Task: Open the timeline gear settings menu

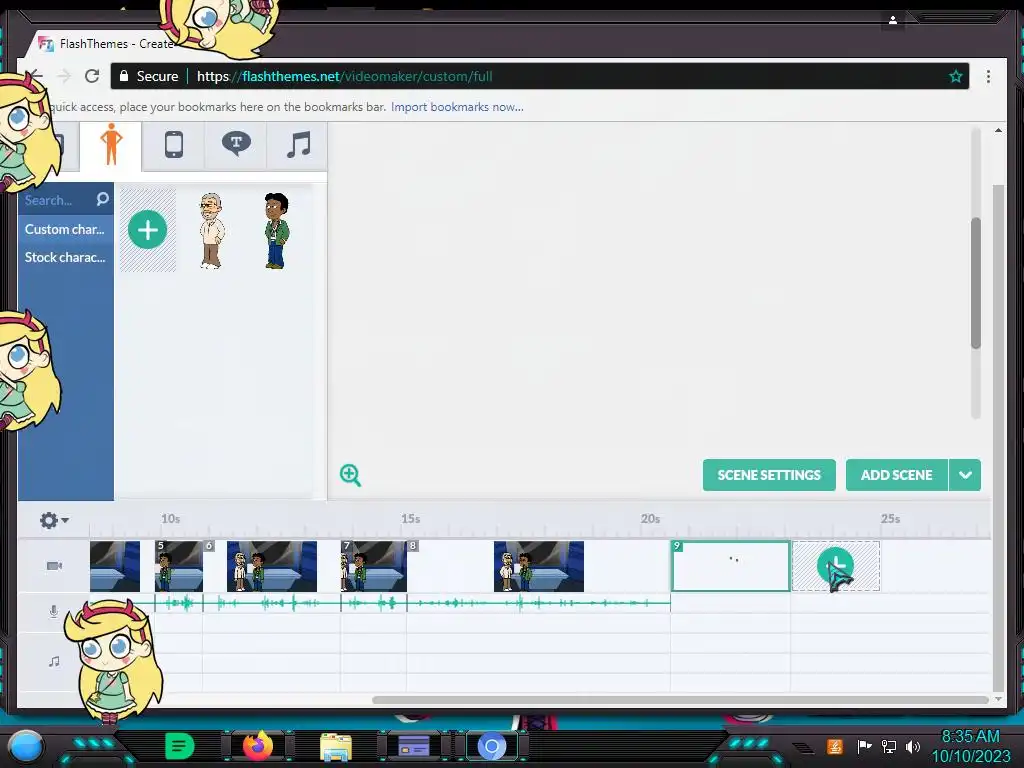Action: pyautogui.click(x=54, y=520)
